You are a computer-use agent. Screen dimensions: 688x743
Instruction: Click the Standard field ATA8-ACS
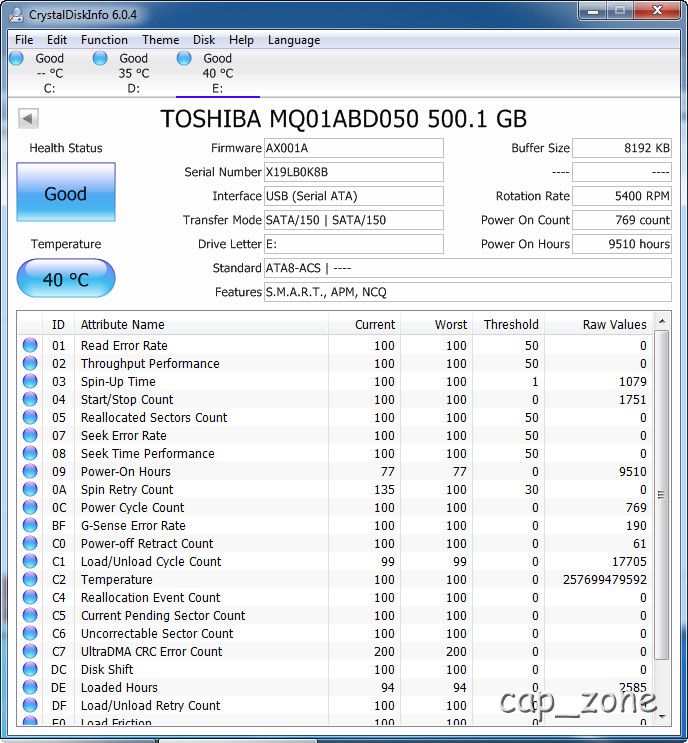(468, 268)
